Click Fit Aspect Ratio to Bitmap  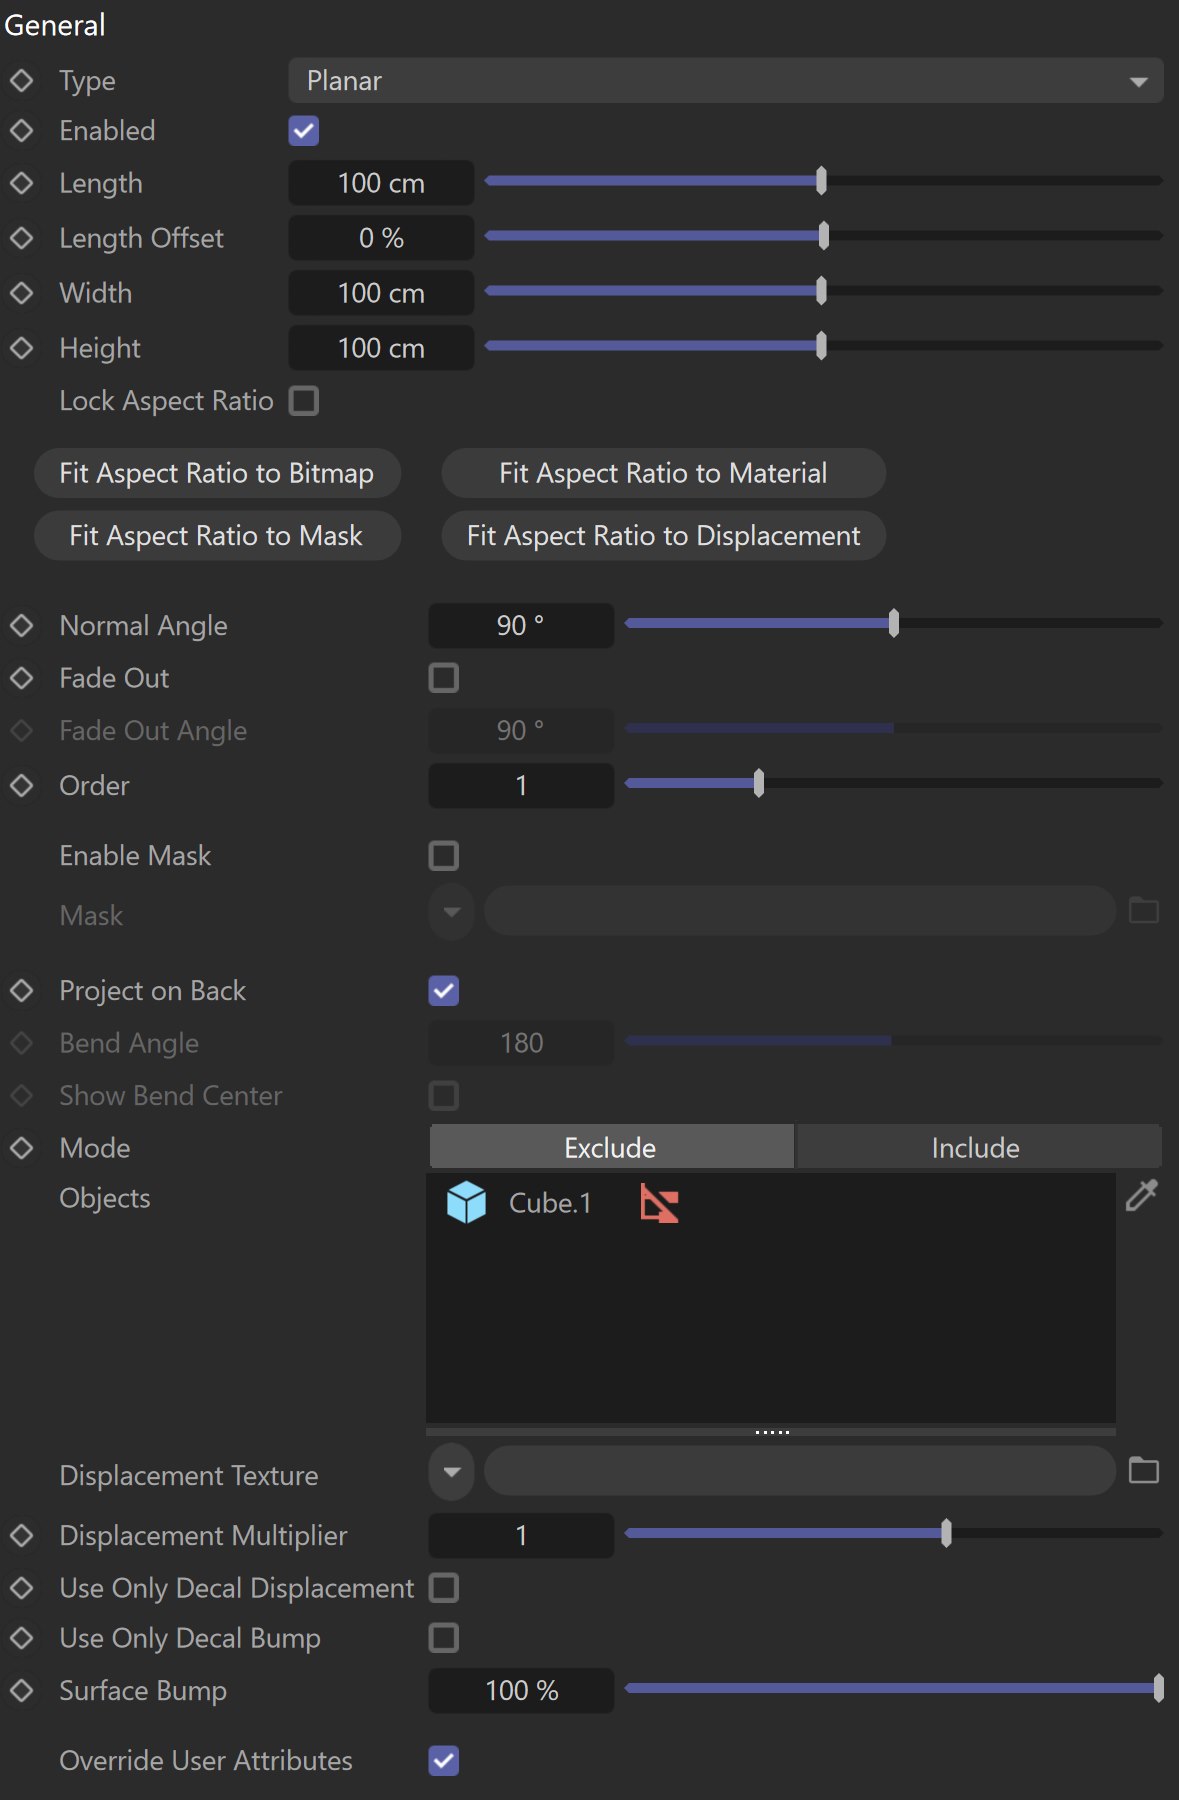tap(217, 473)
